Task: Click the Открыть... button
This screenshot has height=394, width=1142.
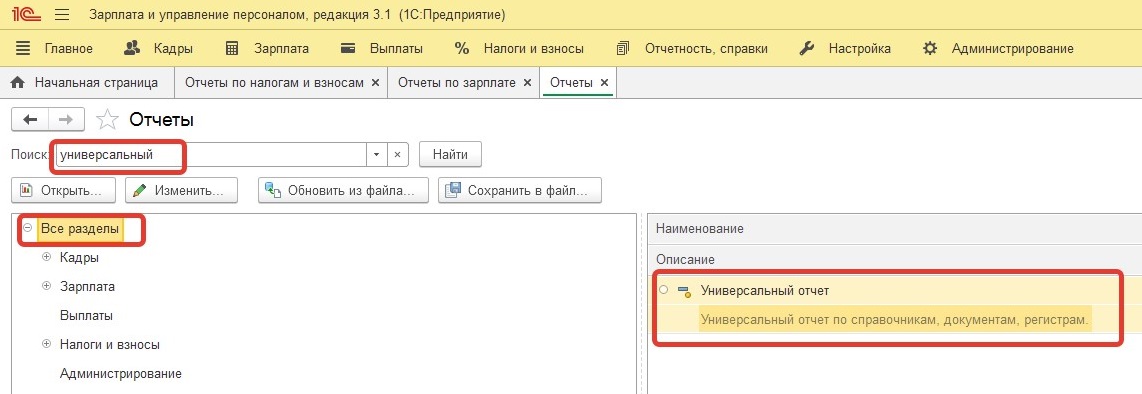Action: [63, 190]
